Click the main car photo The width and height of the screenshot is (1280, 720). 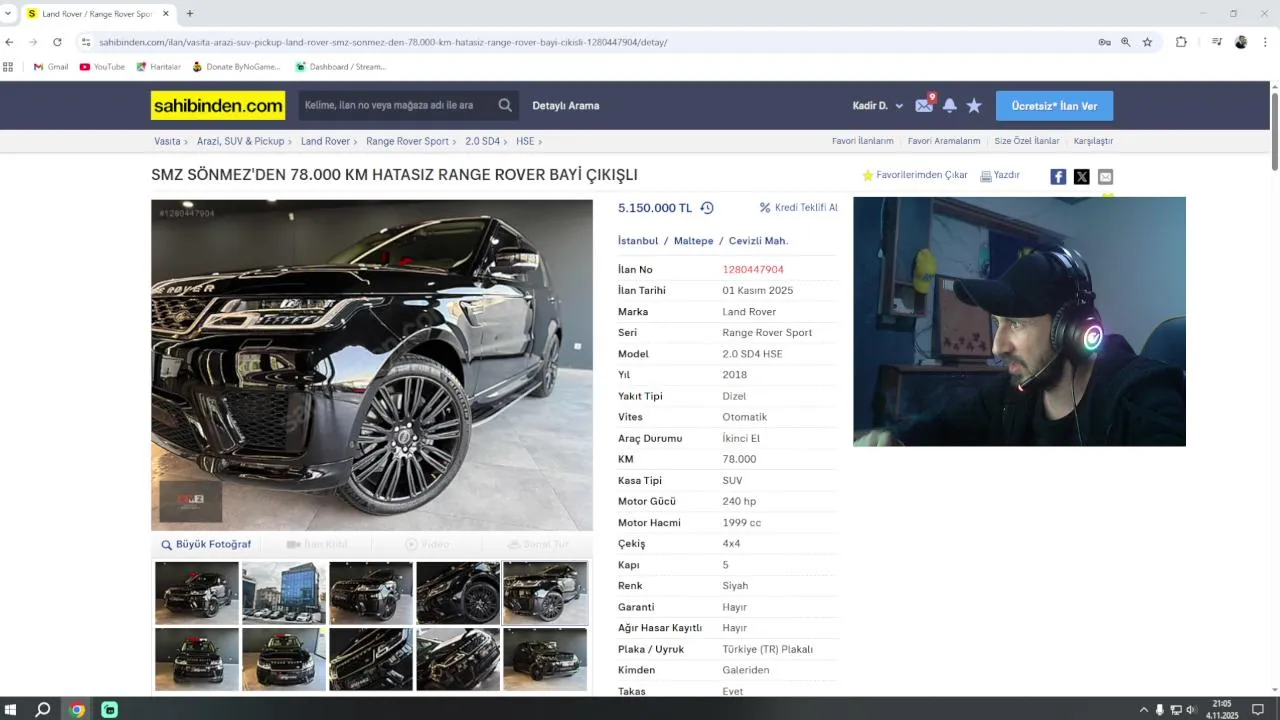[x=372, y=365]
